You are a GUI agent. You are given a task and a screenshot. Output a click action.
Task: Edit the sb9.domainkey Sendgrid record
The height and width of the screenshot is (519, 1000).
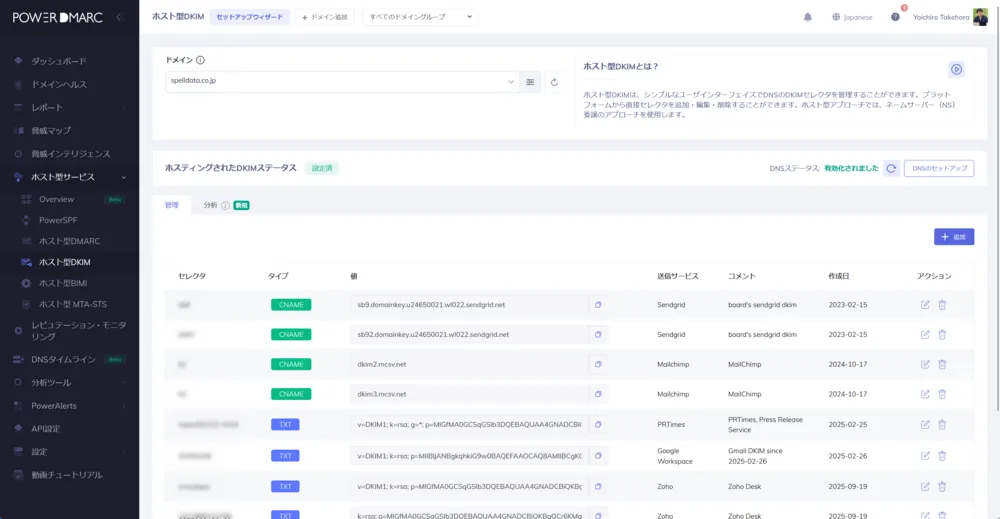(925, 305)
